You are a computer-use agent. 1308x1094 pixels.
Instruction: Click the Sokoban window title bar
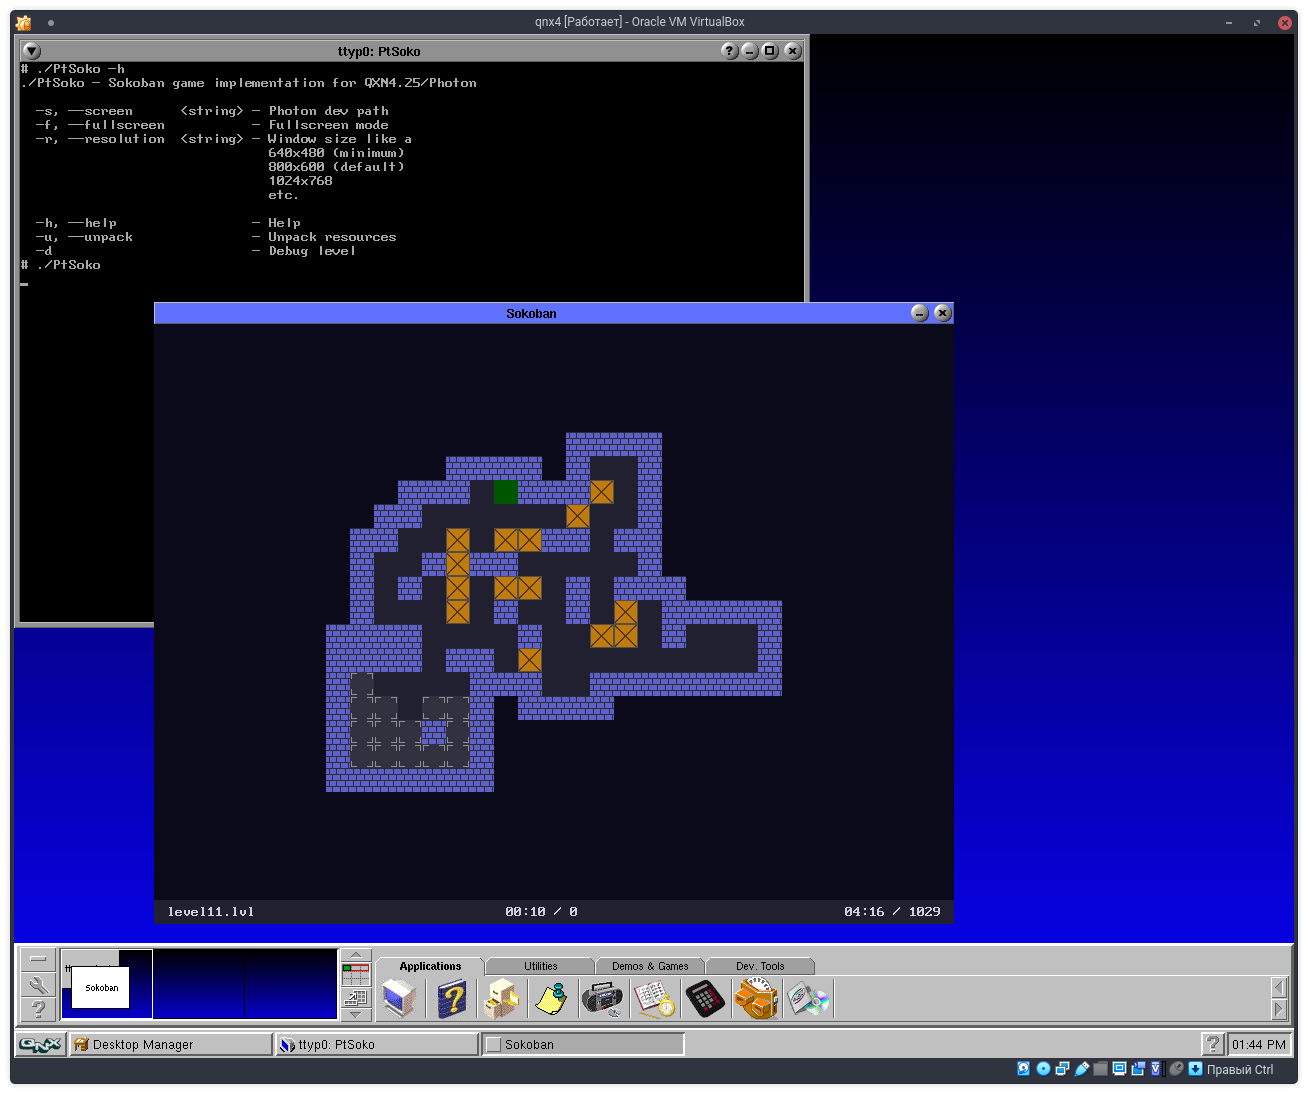coord(531,313)
